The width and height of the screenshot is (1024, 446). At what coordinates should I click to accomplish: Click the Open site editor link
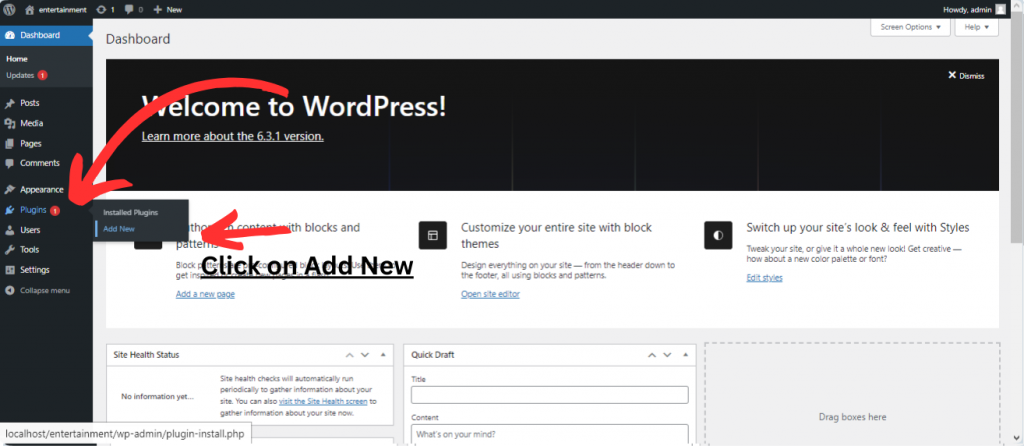click(491, 294)
